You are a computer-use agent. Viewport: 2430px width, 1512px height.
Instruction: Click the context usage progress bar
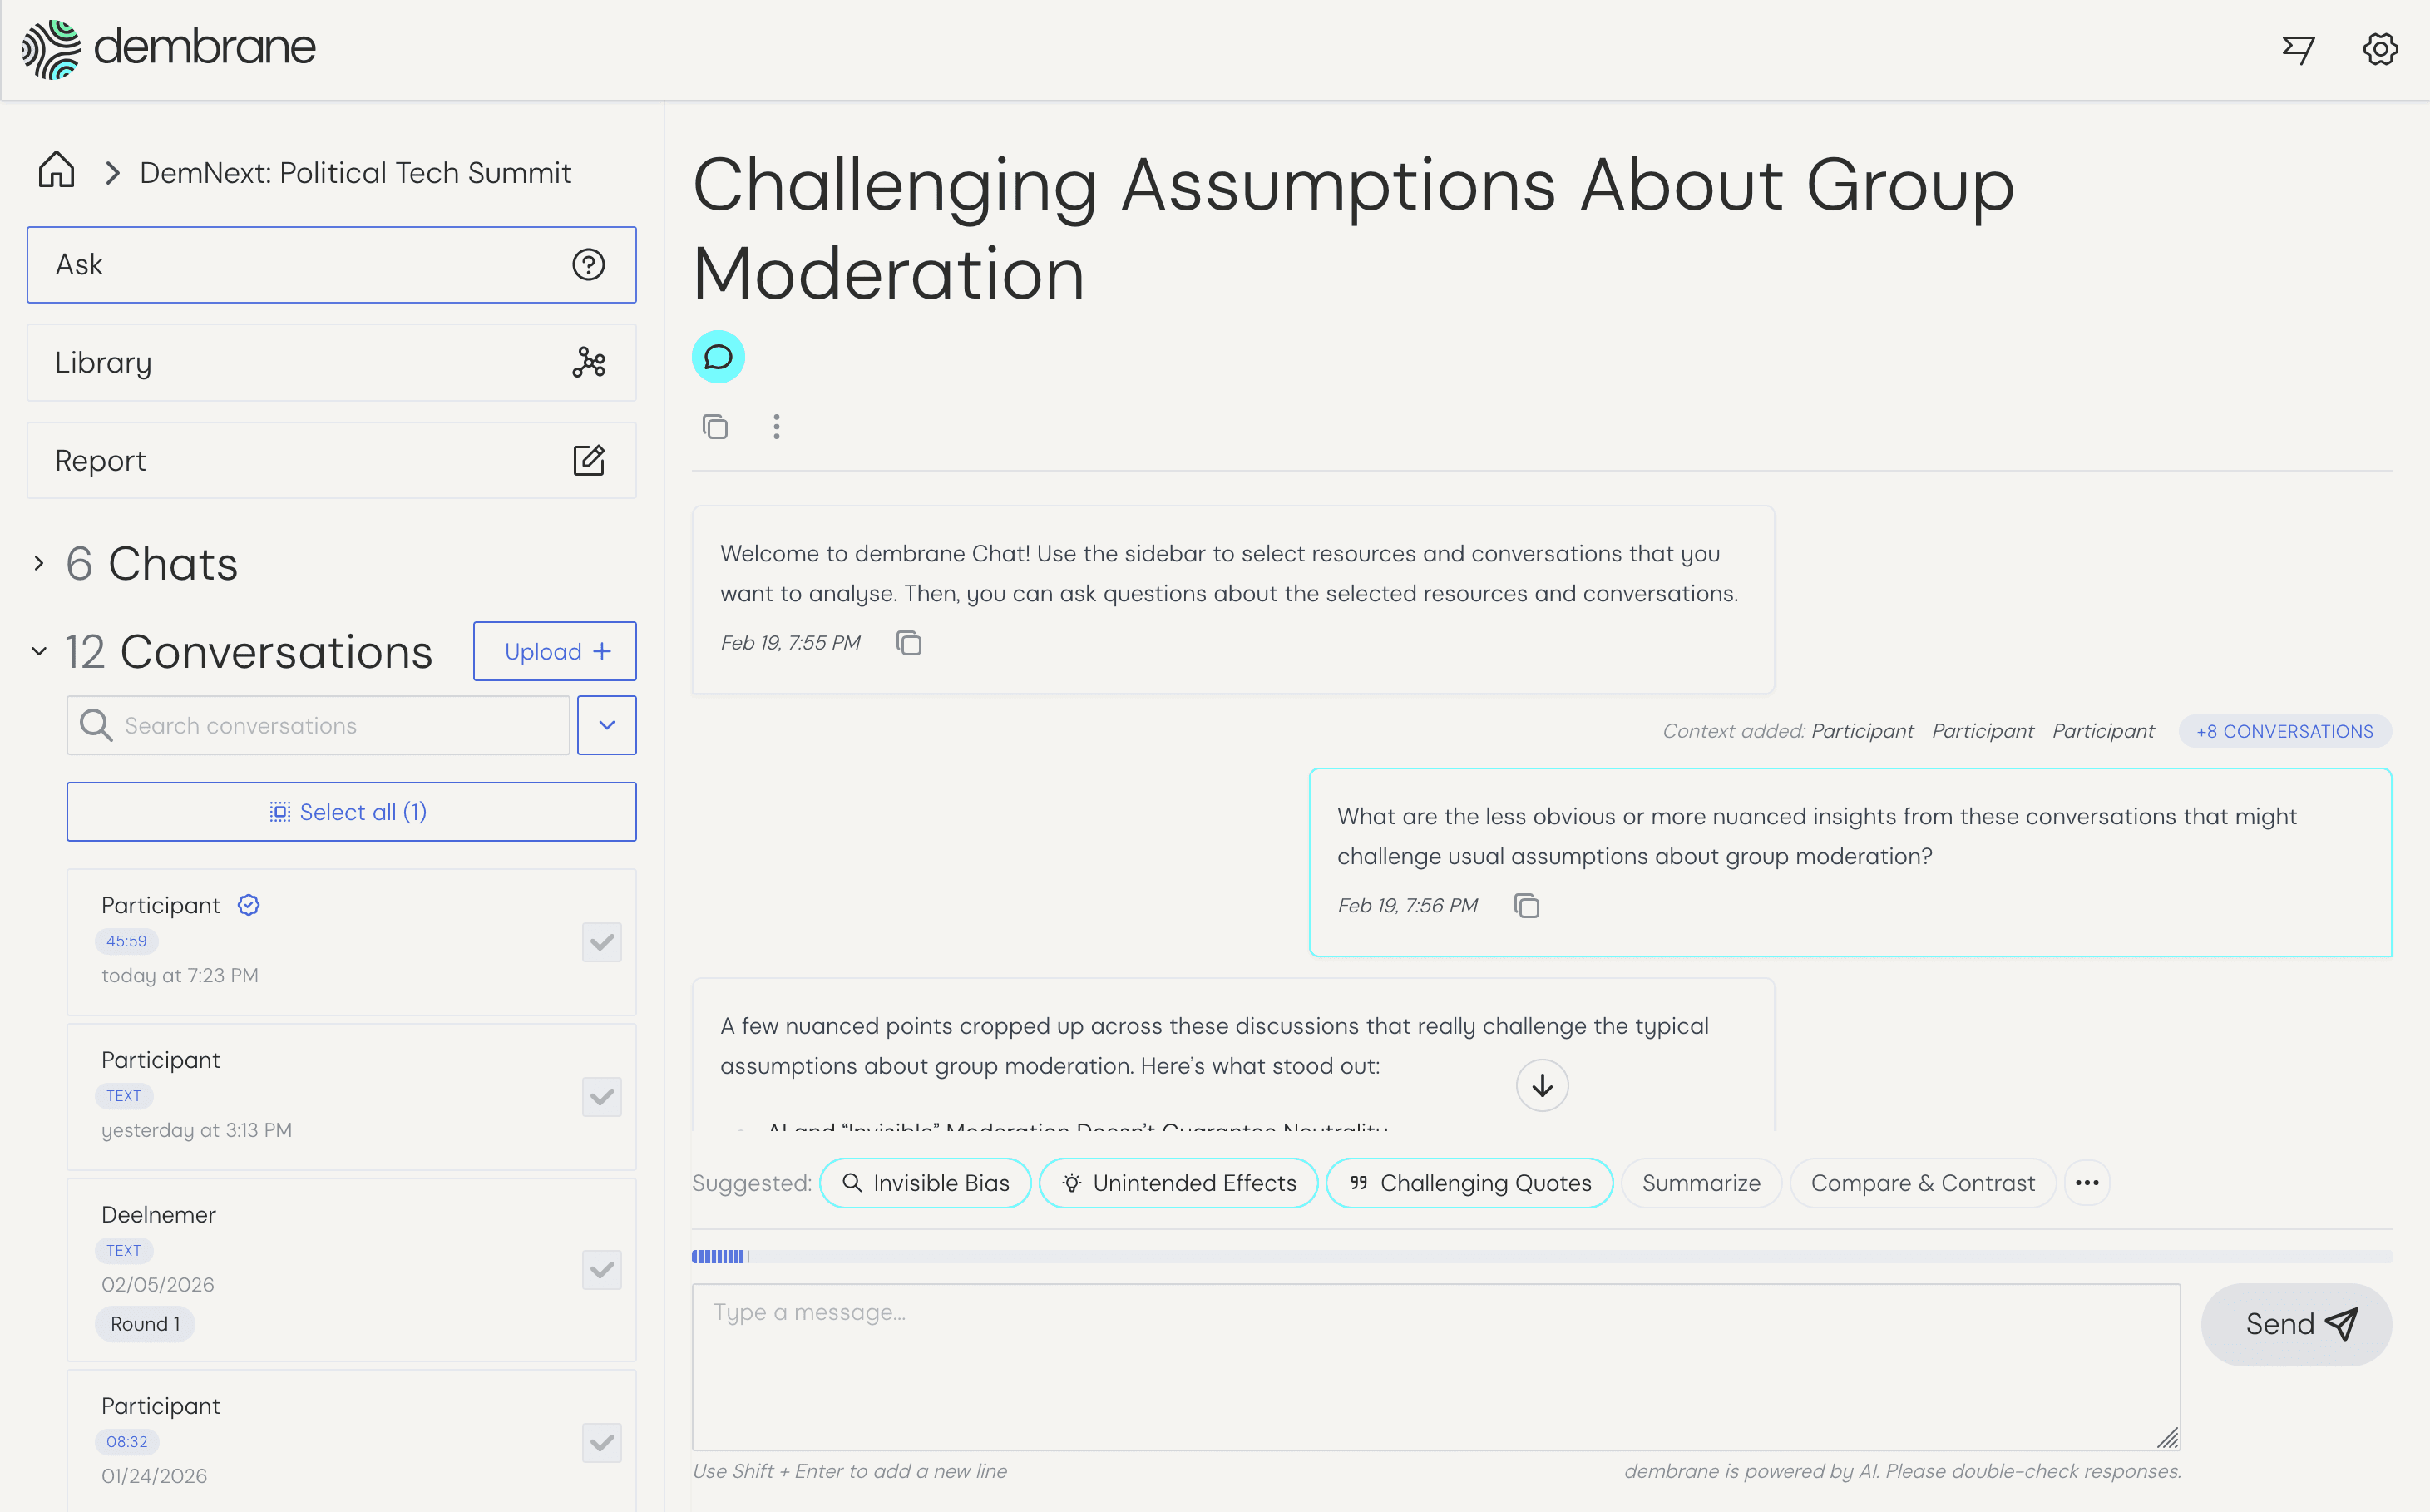coord(1540,1257)
